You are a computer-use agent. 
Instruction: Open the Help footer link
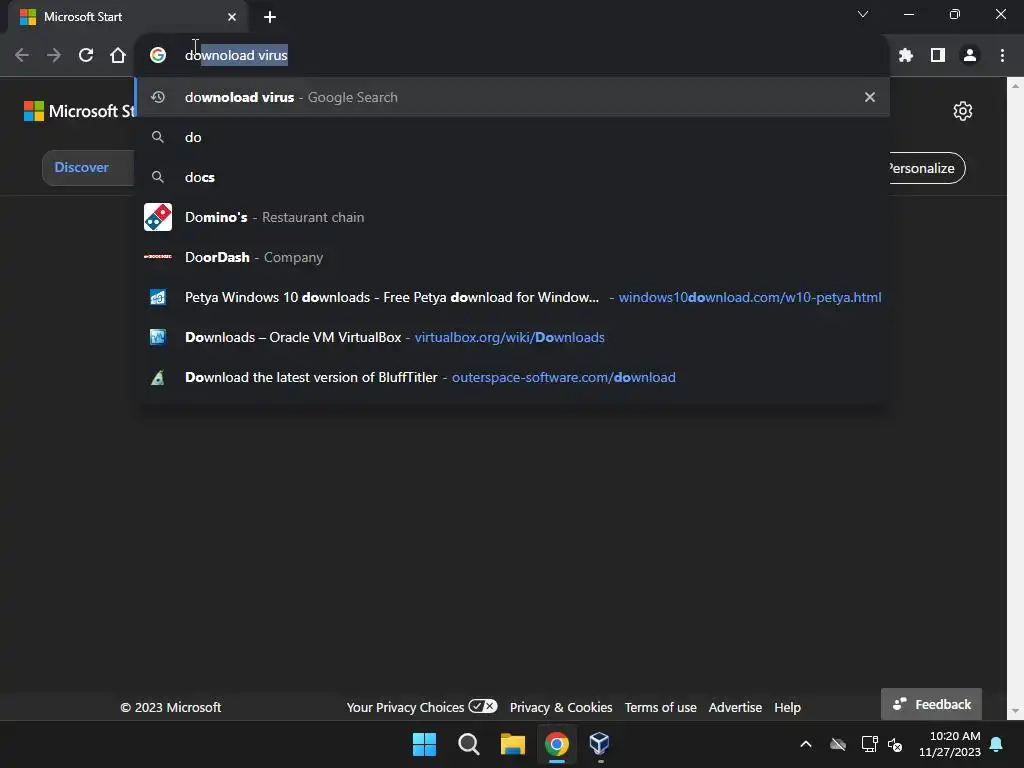pos(787,707)
